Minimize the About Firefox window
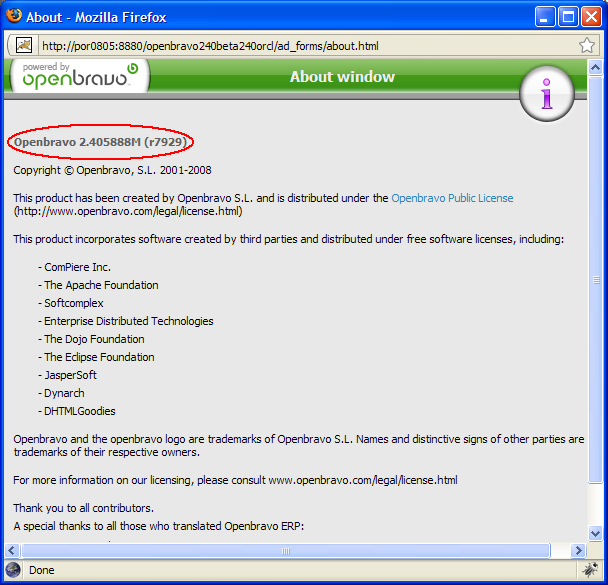 click(545, 17)
